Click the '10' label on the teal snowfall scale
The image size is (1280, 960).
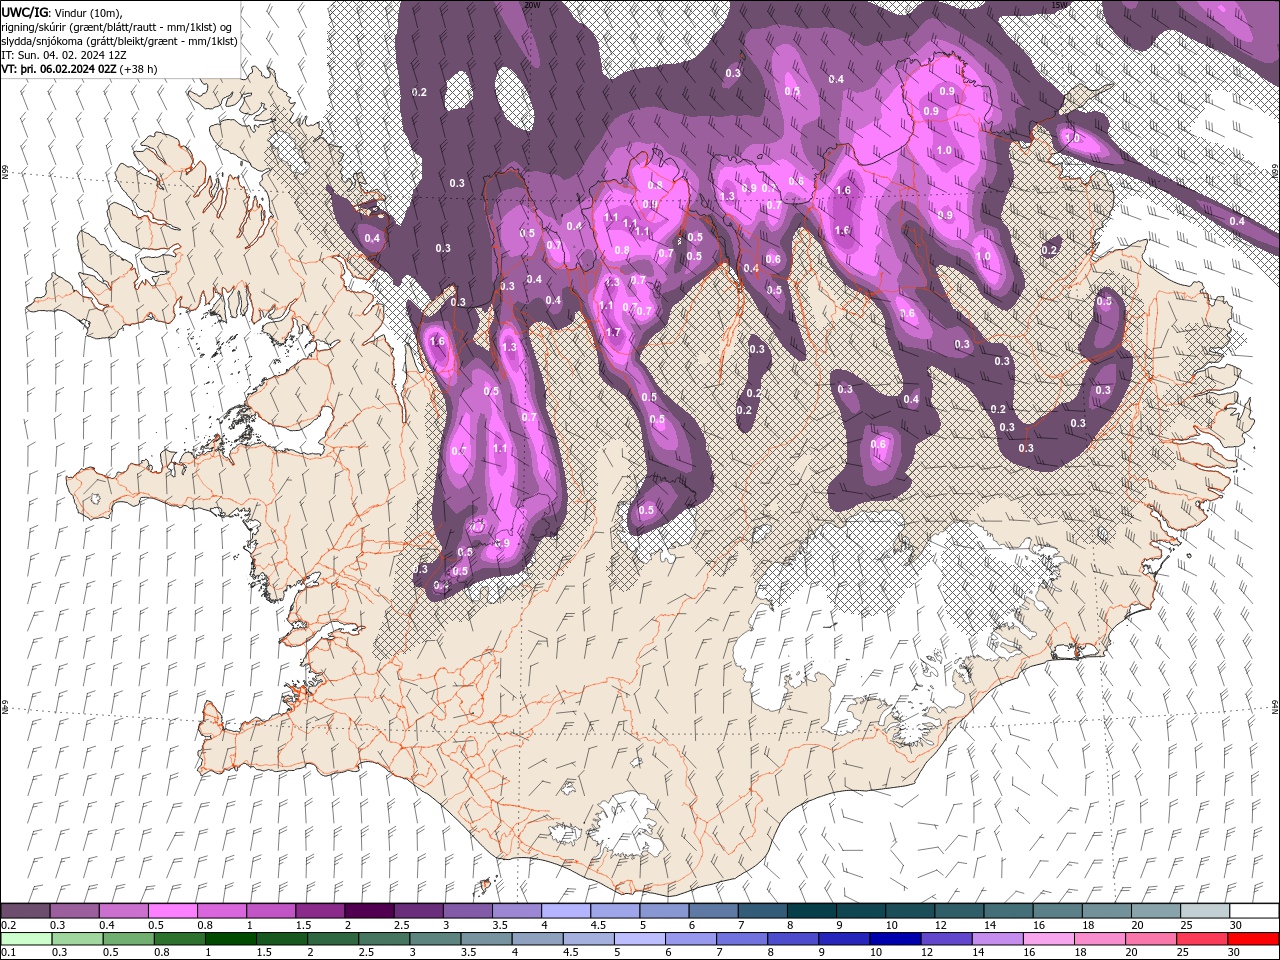(x=891, y=925)
